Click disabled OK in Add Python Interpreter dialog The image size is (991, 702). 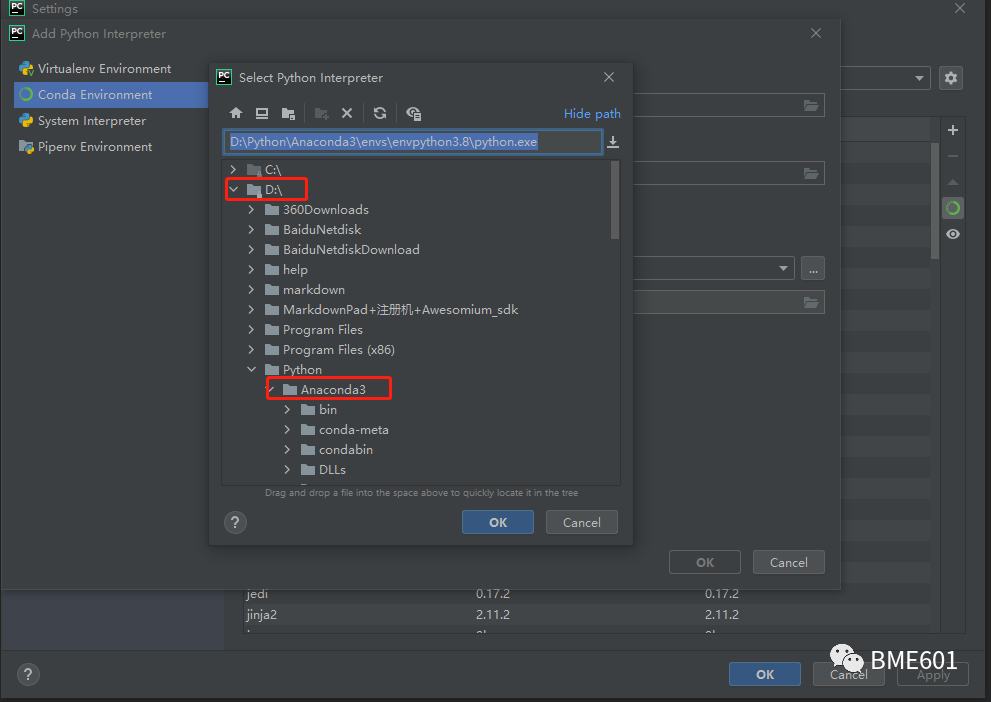tap(705, 562)
